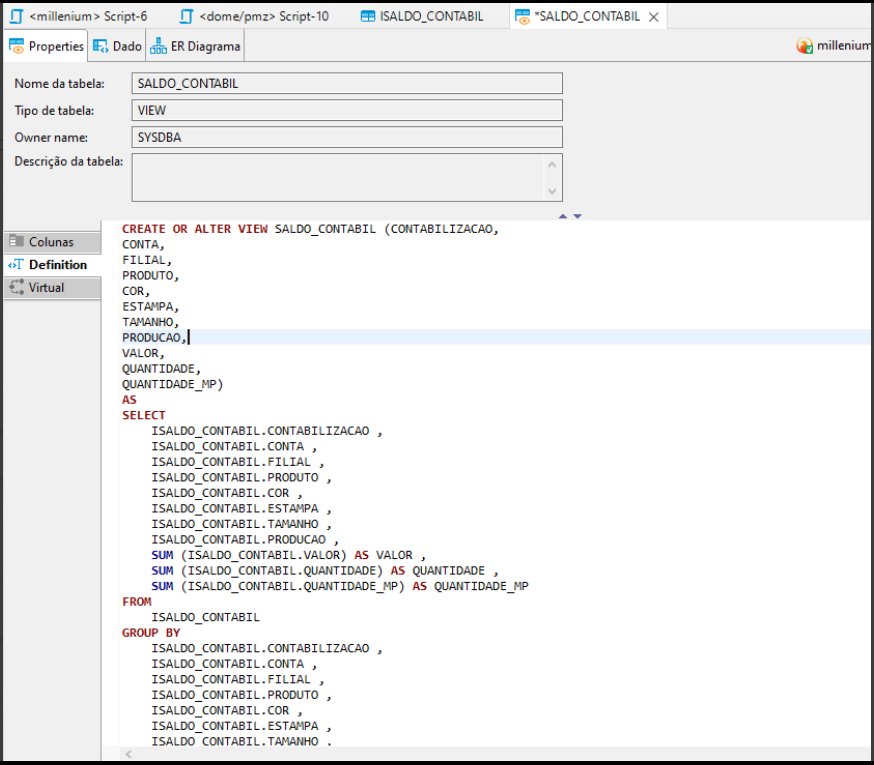
Task: Click the Colunas icon in side panel
Action: (x=16, y=242)
